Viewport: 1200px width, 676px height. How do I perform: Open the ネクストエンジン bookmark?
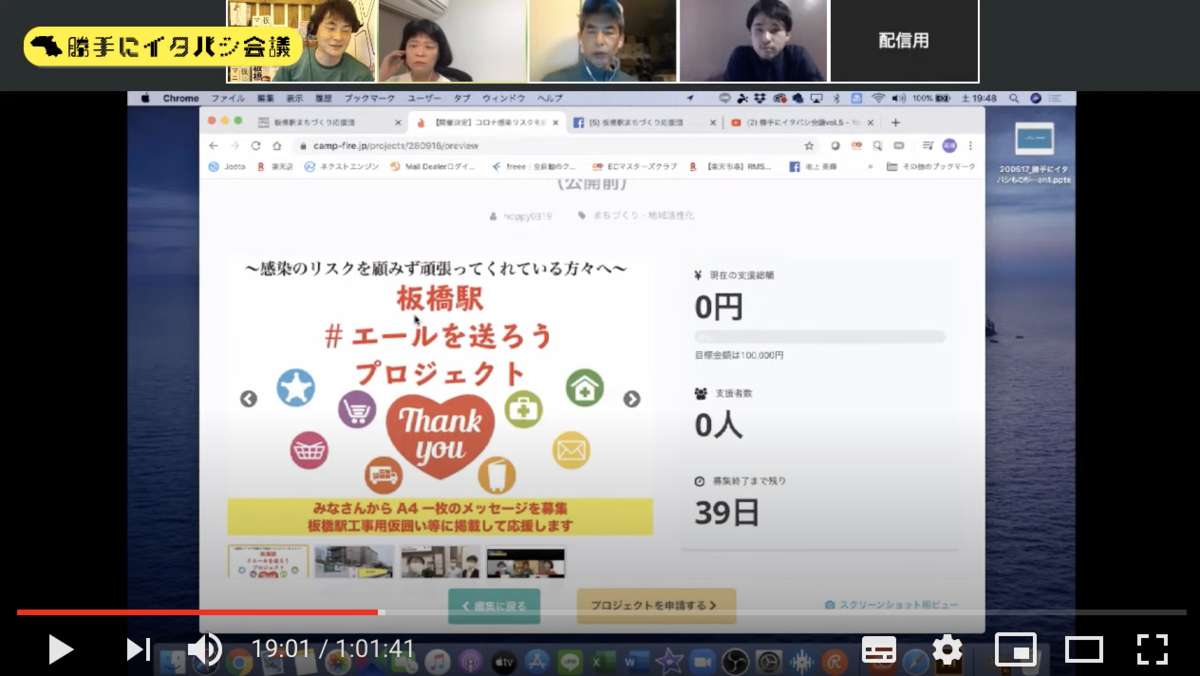[341, 167]
